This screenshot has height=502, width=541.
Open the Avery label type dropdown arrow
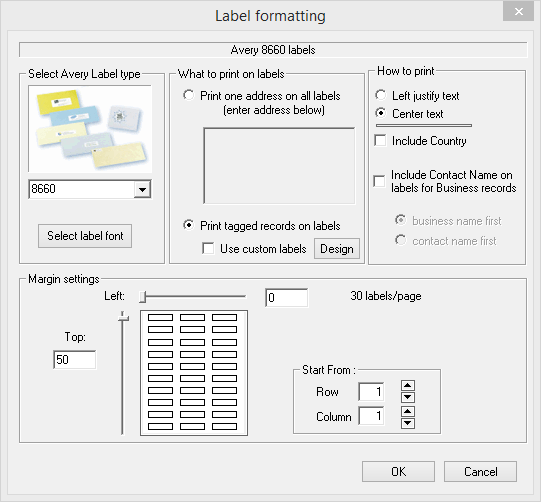click(x=142, y=189)
